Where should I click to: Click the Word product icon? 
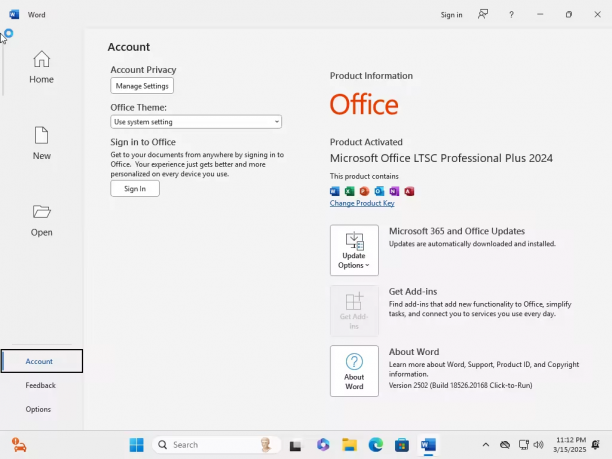[x=334, y=191]
